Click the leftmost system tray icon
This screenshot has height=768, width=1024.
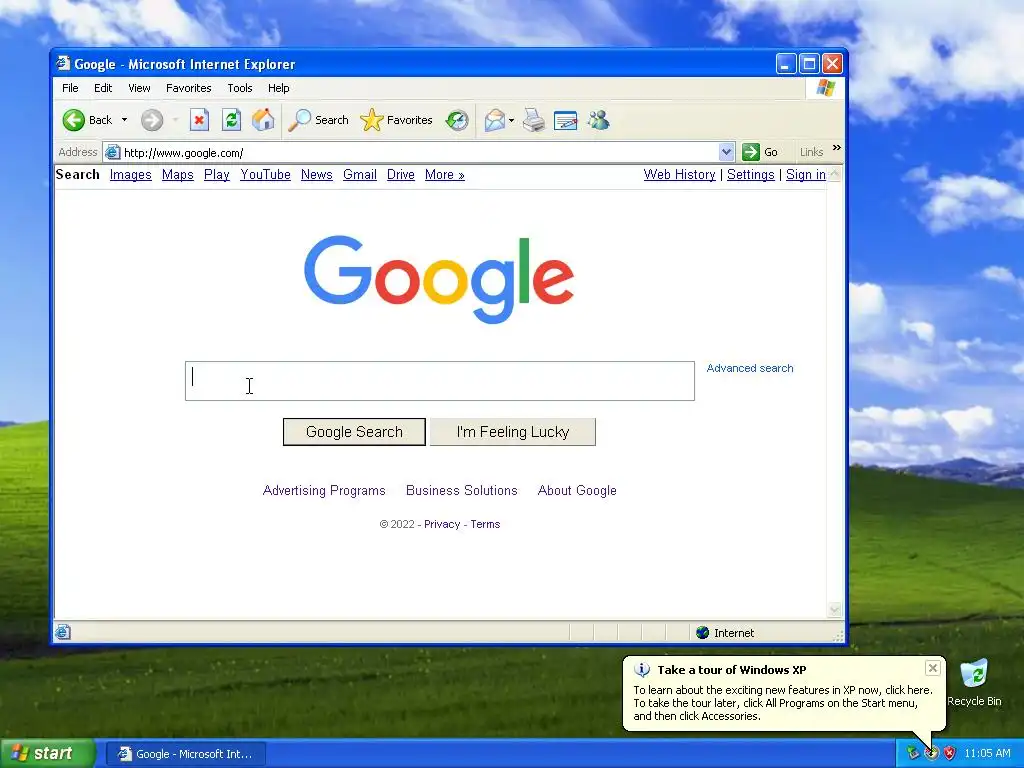(x=913, y=754)
